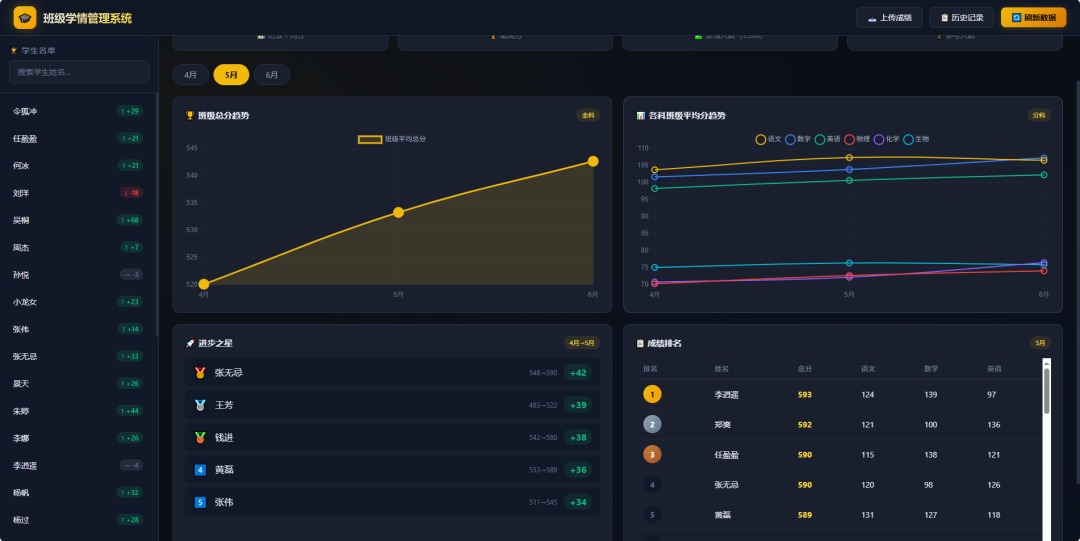Click the blue number 5 badge beside 张伟
The height and width of the screenshot is (541, 1080).
pyautogui.click(x=200, y=502)
